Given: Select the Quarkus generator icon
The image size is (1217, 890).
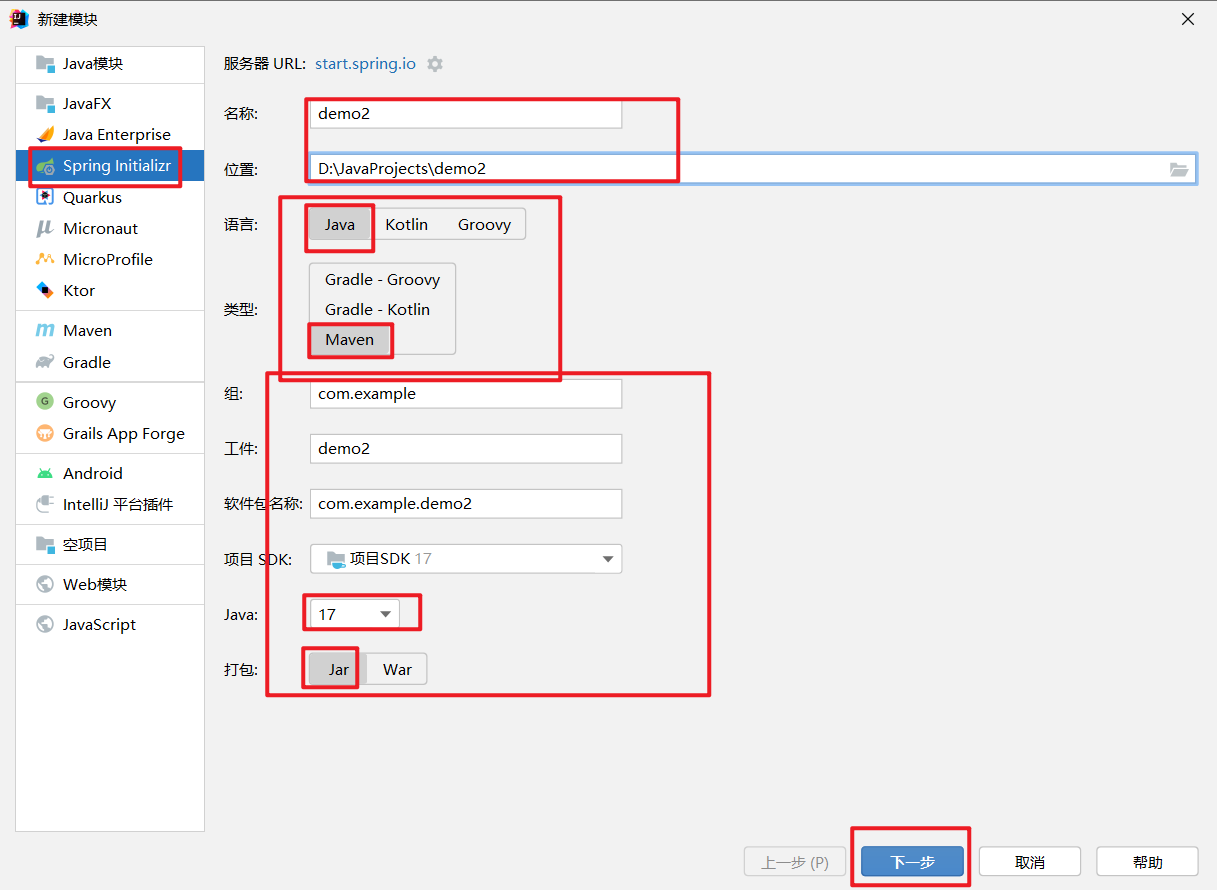Looking at the screenshot, I should coord(45,198).
